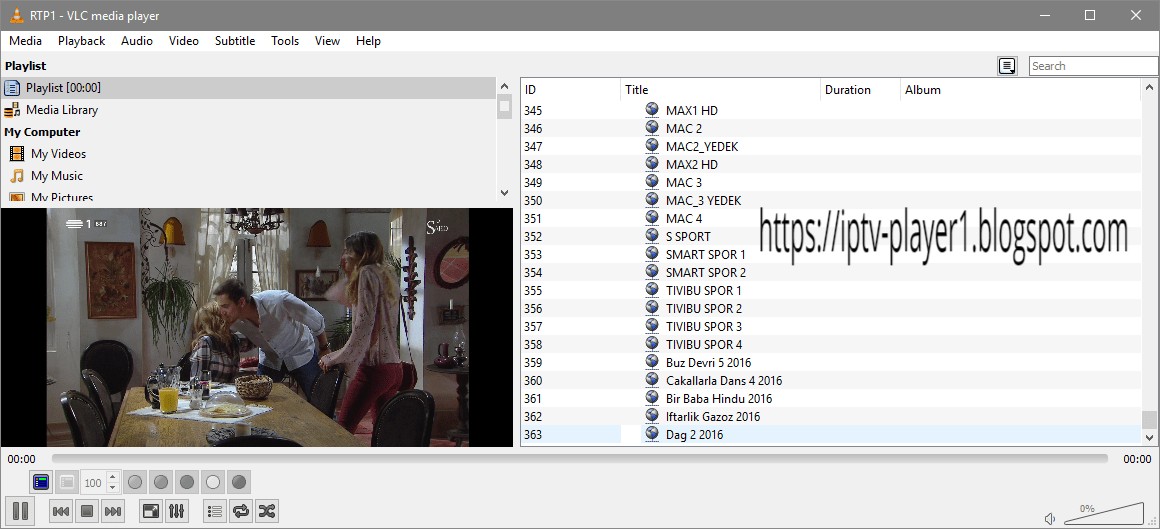Open the Audio menu
Image resolution: width=1160 pixels, height=529 pixels.
(137, 41)
